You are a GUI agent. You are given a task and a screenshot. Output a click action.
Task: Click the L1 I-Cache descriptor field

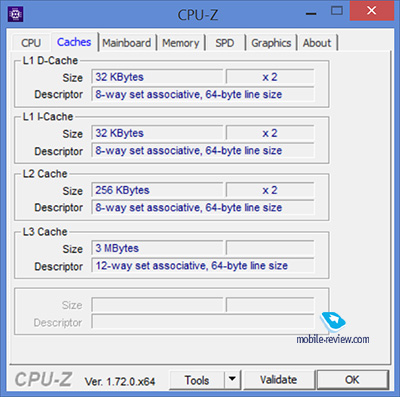click(x=203, y=151)
